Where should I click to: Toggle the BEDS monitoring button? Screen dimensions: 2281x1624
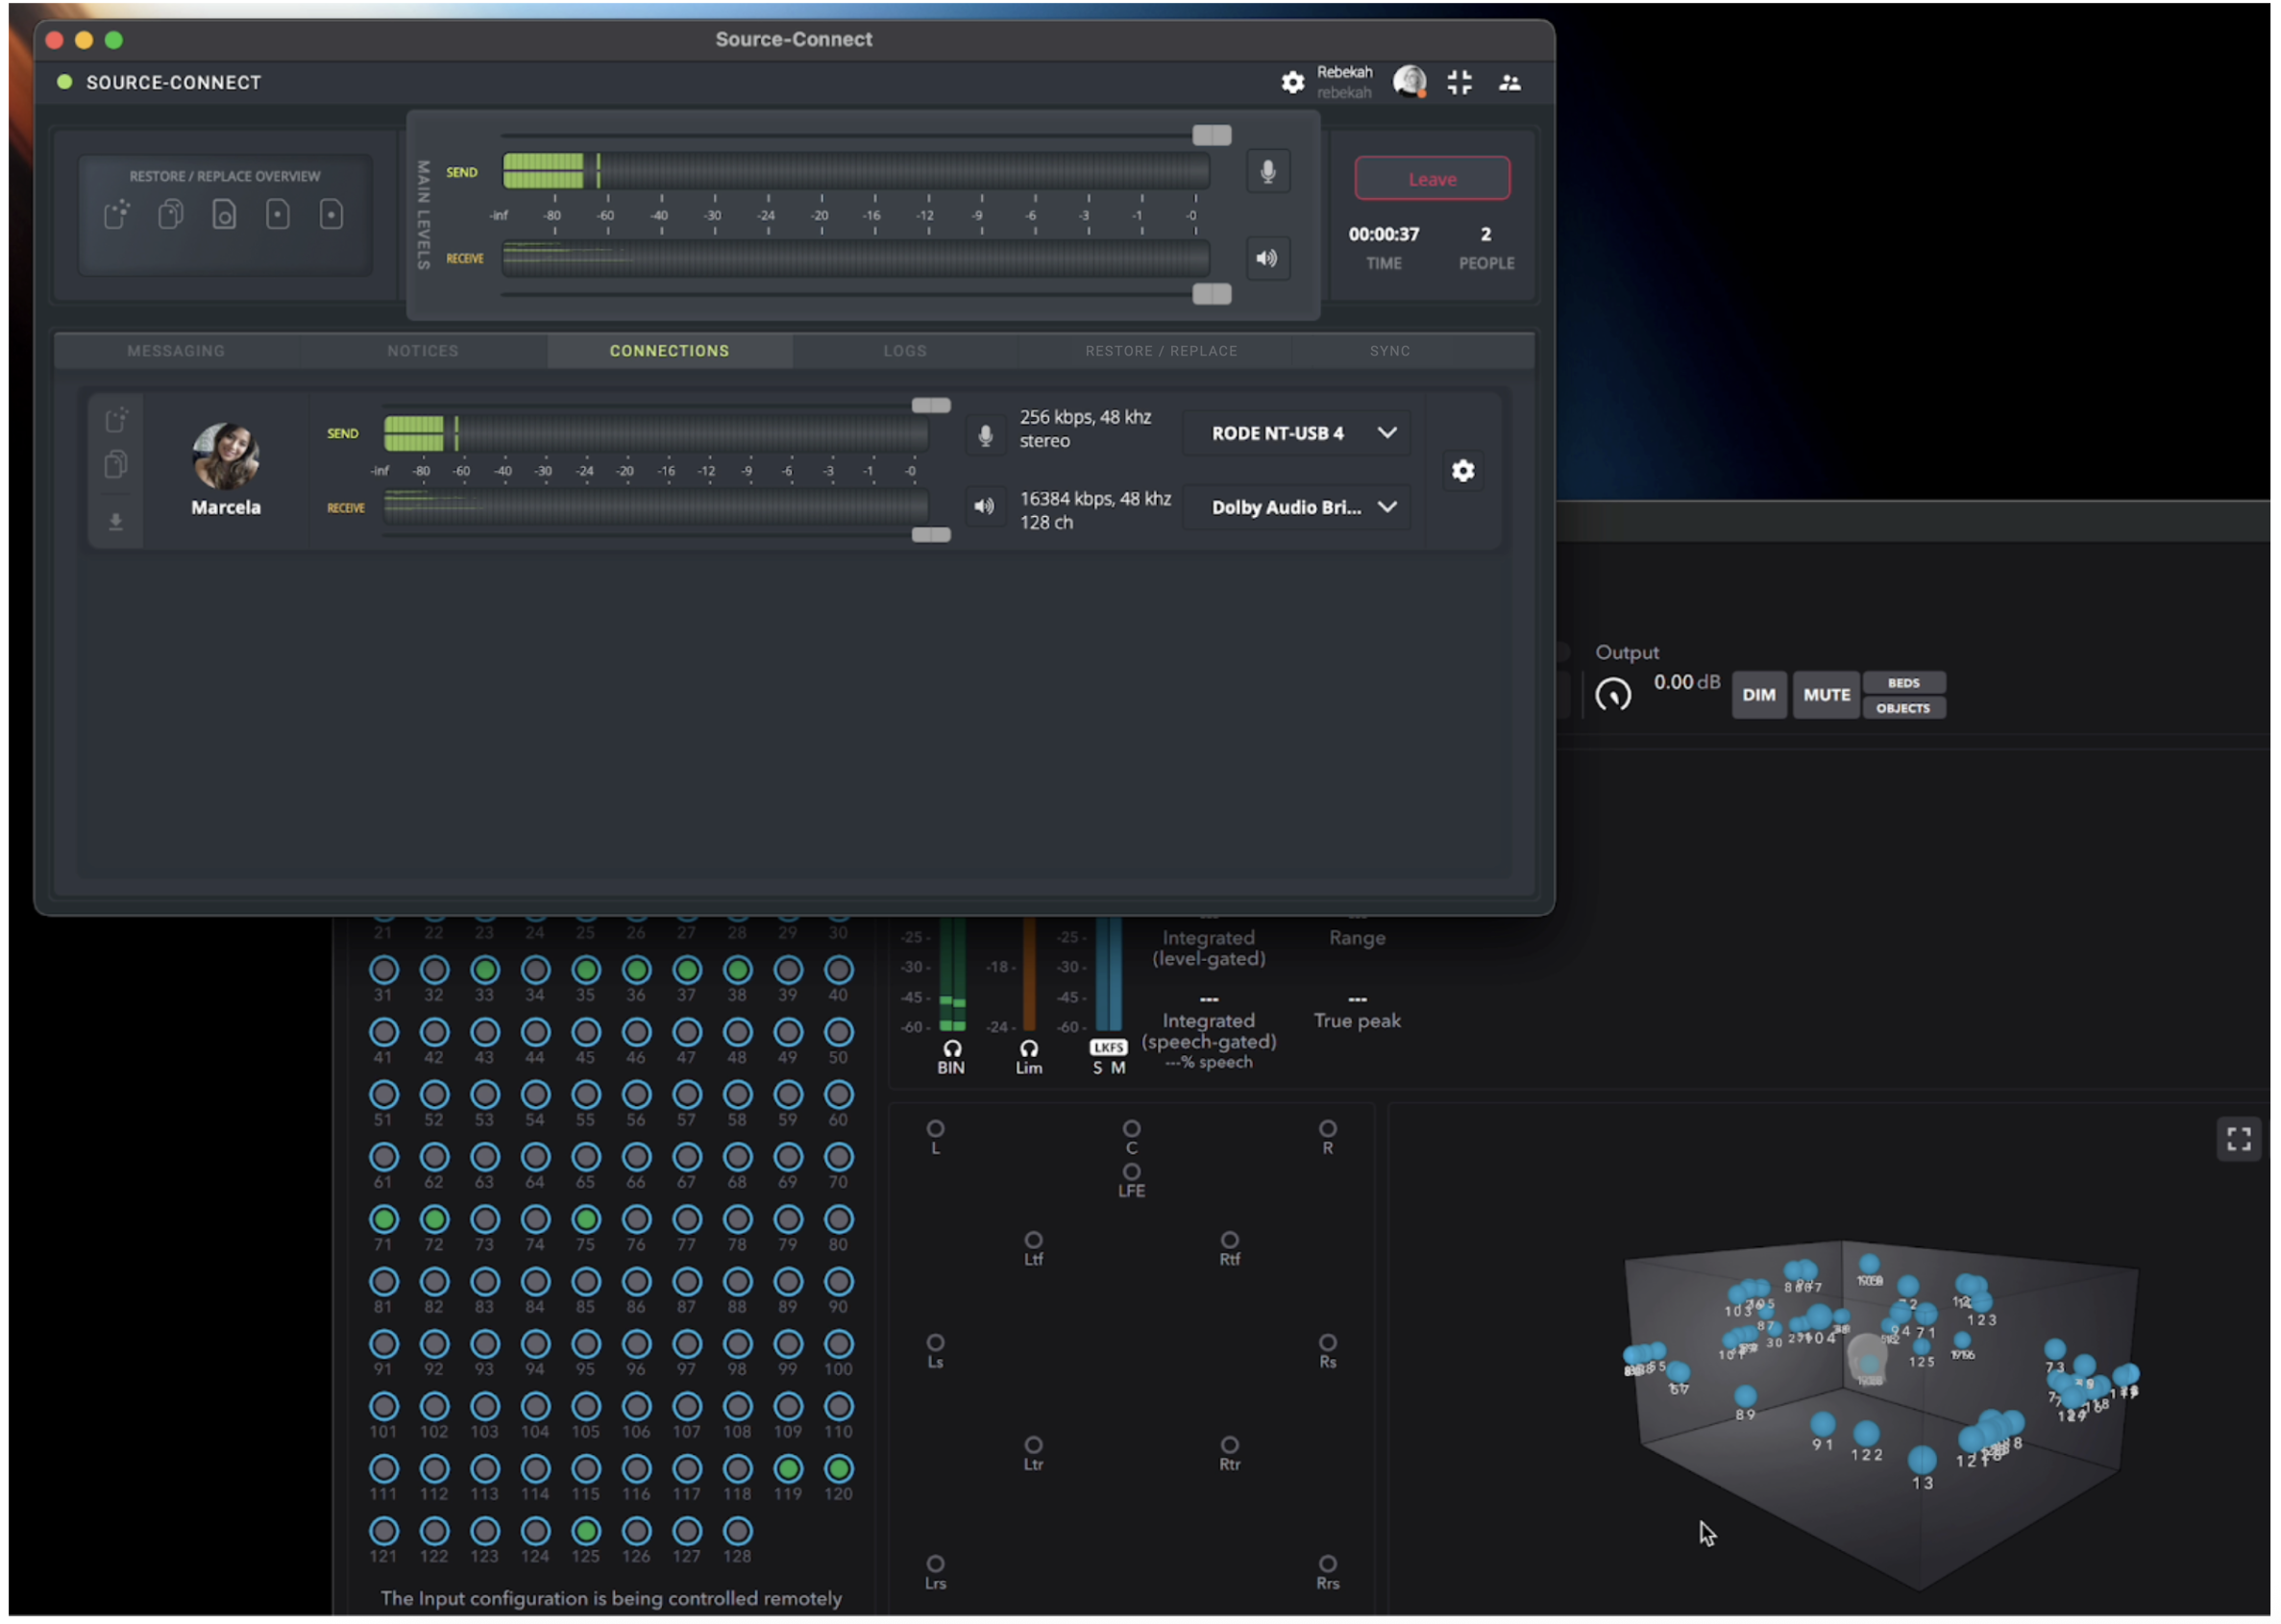[x=1903, y=683]
